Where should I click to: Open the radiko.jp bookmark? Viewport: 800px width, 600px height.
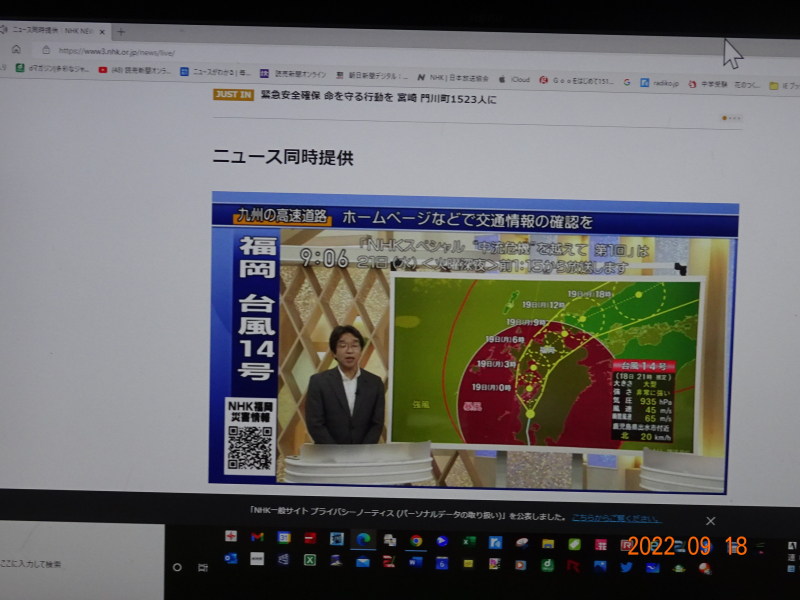[660, 83]
